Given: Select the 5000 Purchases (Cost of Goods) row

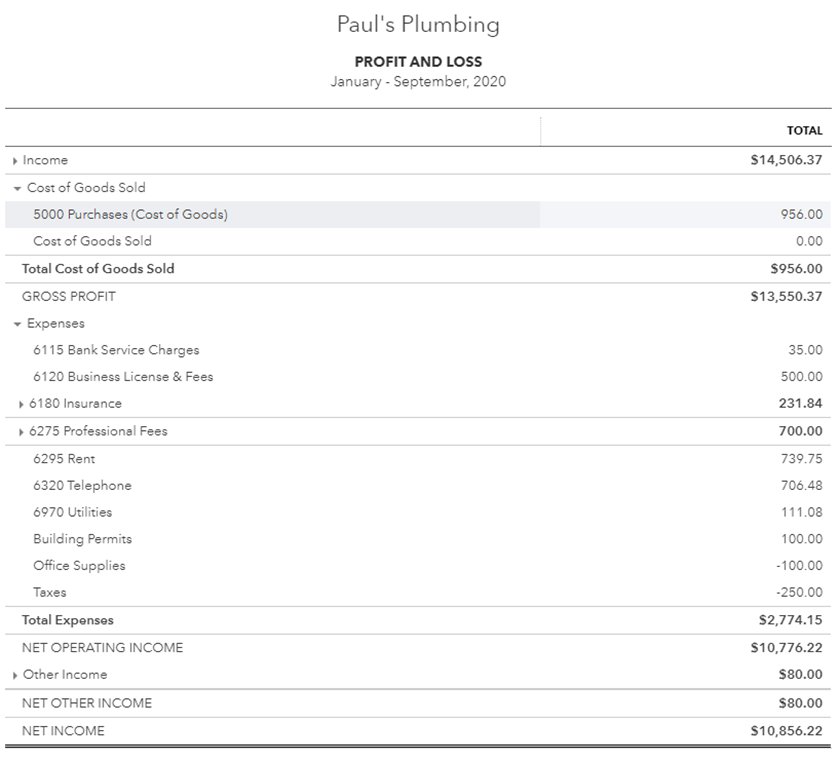Looking at the screenshot, I should click(130, 214).
